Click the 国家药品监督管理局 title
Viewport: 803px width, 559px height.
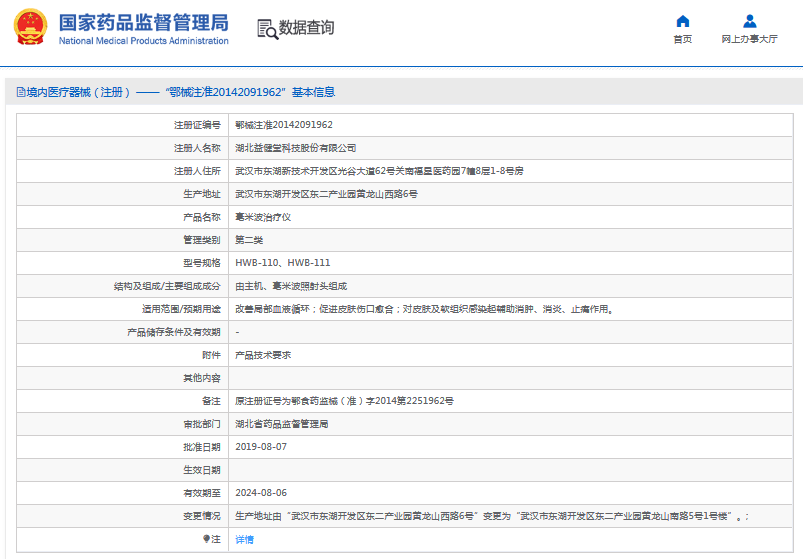coord(143,23)
